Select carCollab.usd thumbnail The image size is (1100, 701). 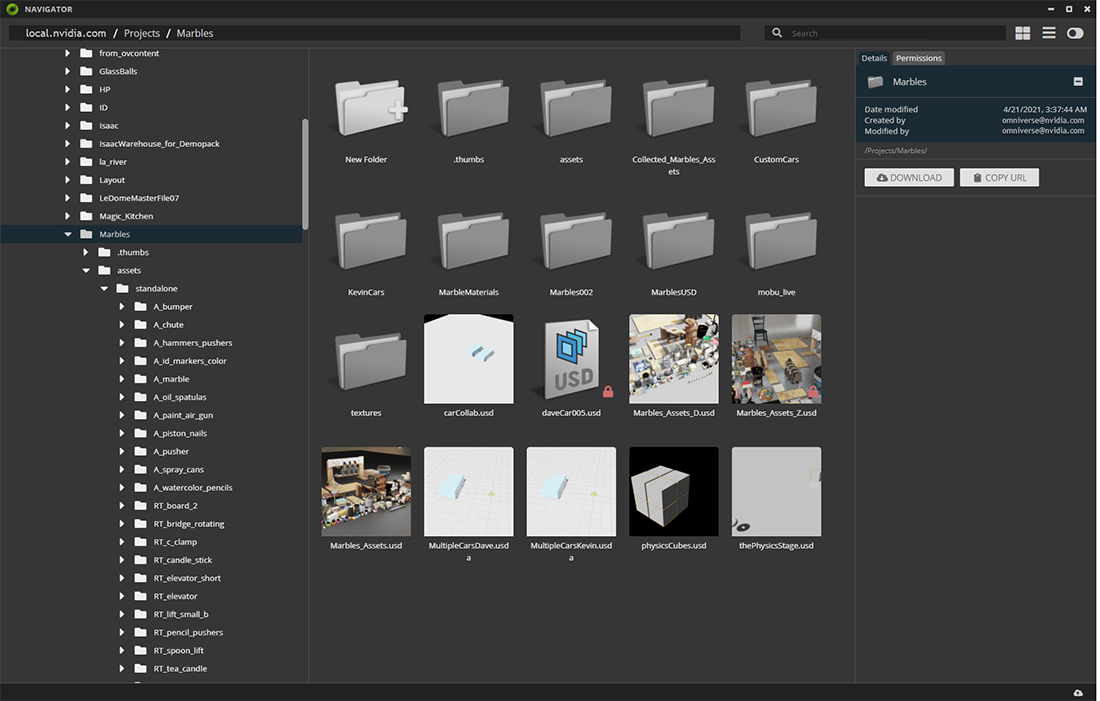pos(469,359)
